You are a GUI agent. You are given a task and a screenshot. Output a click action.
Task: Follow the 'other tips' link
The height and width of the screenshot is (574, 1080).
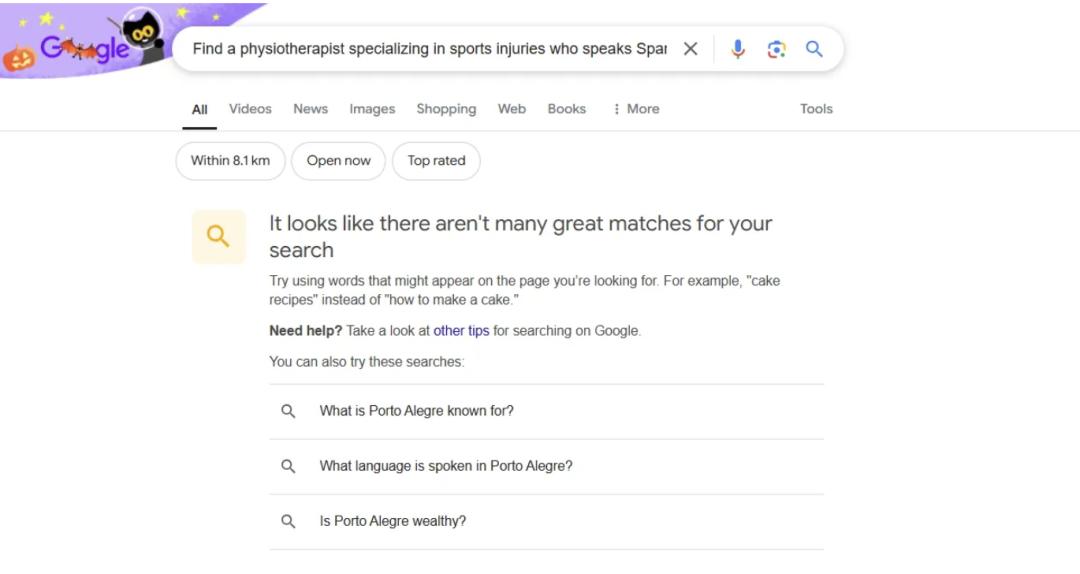(x=461, y=331)
